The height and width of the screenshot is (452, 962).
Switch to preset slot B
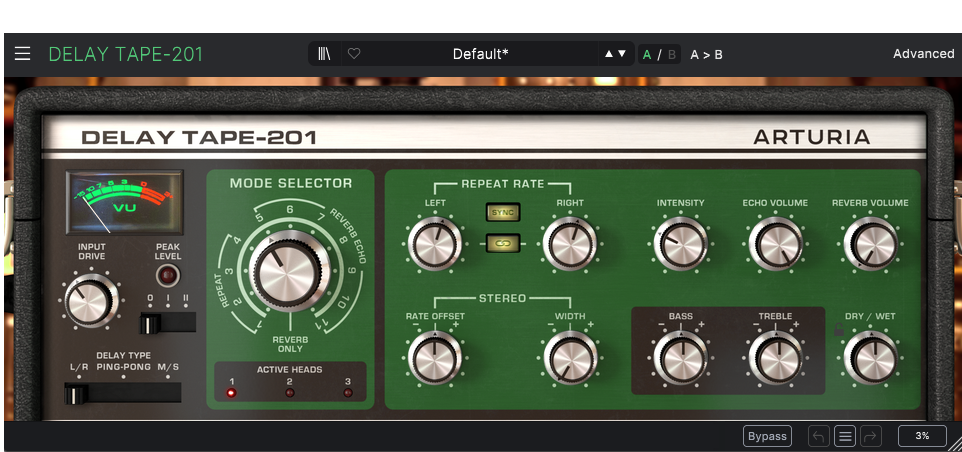tap(672, 55)
